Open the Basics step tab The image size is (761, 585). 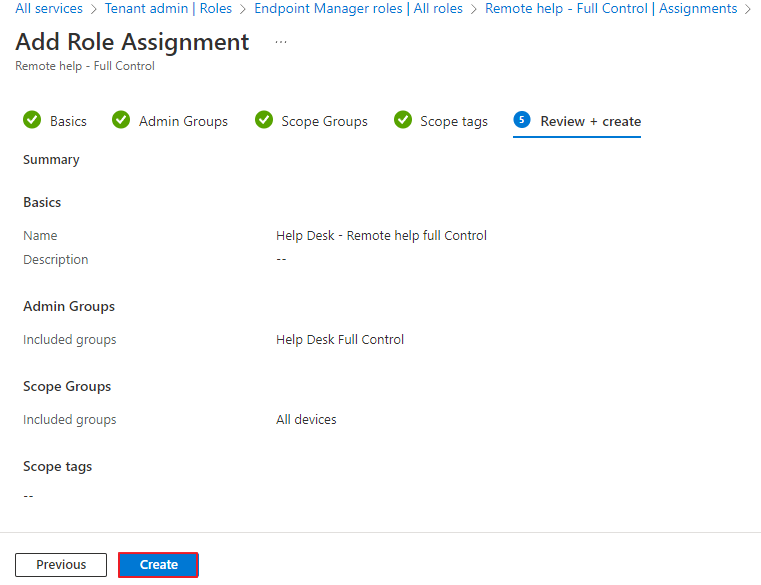pyautogui.click(x=55, y=121)
